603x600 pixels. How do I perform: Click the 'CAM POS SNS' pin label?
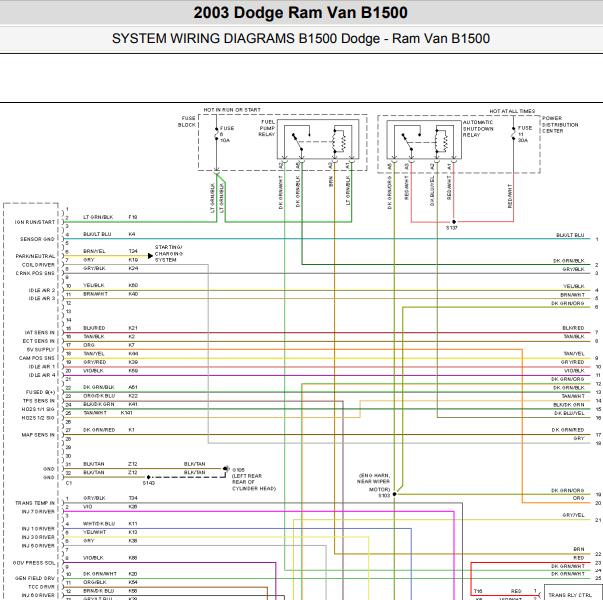tap(37, 358)
